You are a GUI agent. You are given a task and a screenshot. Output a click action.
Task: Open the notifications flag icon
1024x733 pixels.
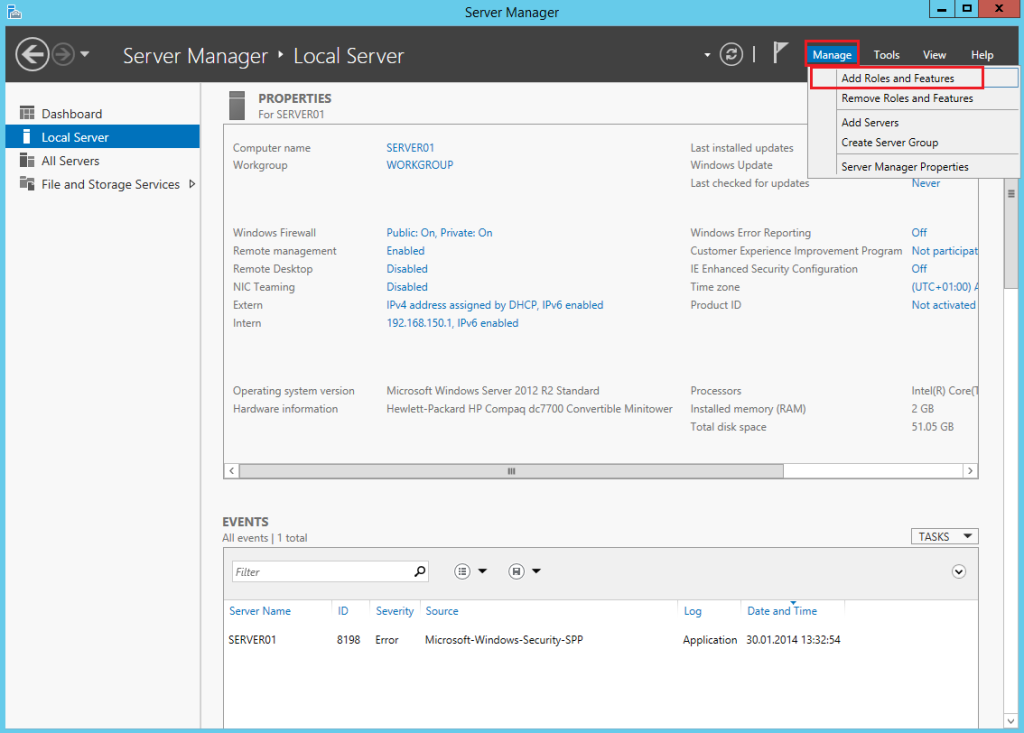(781, 54)
